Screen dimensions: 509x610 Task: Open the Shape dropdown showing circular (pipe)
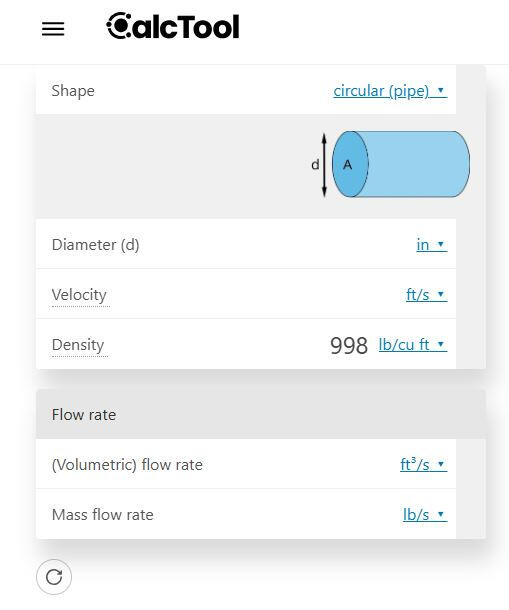[390, 91]
